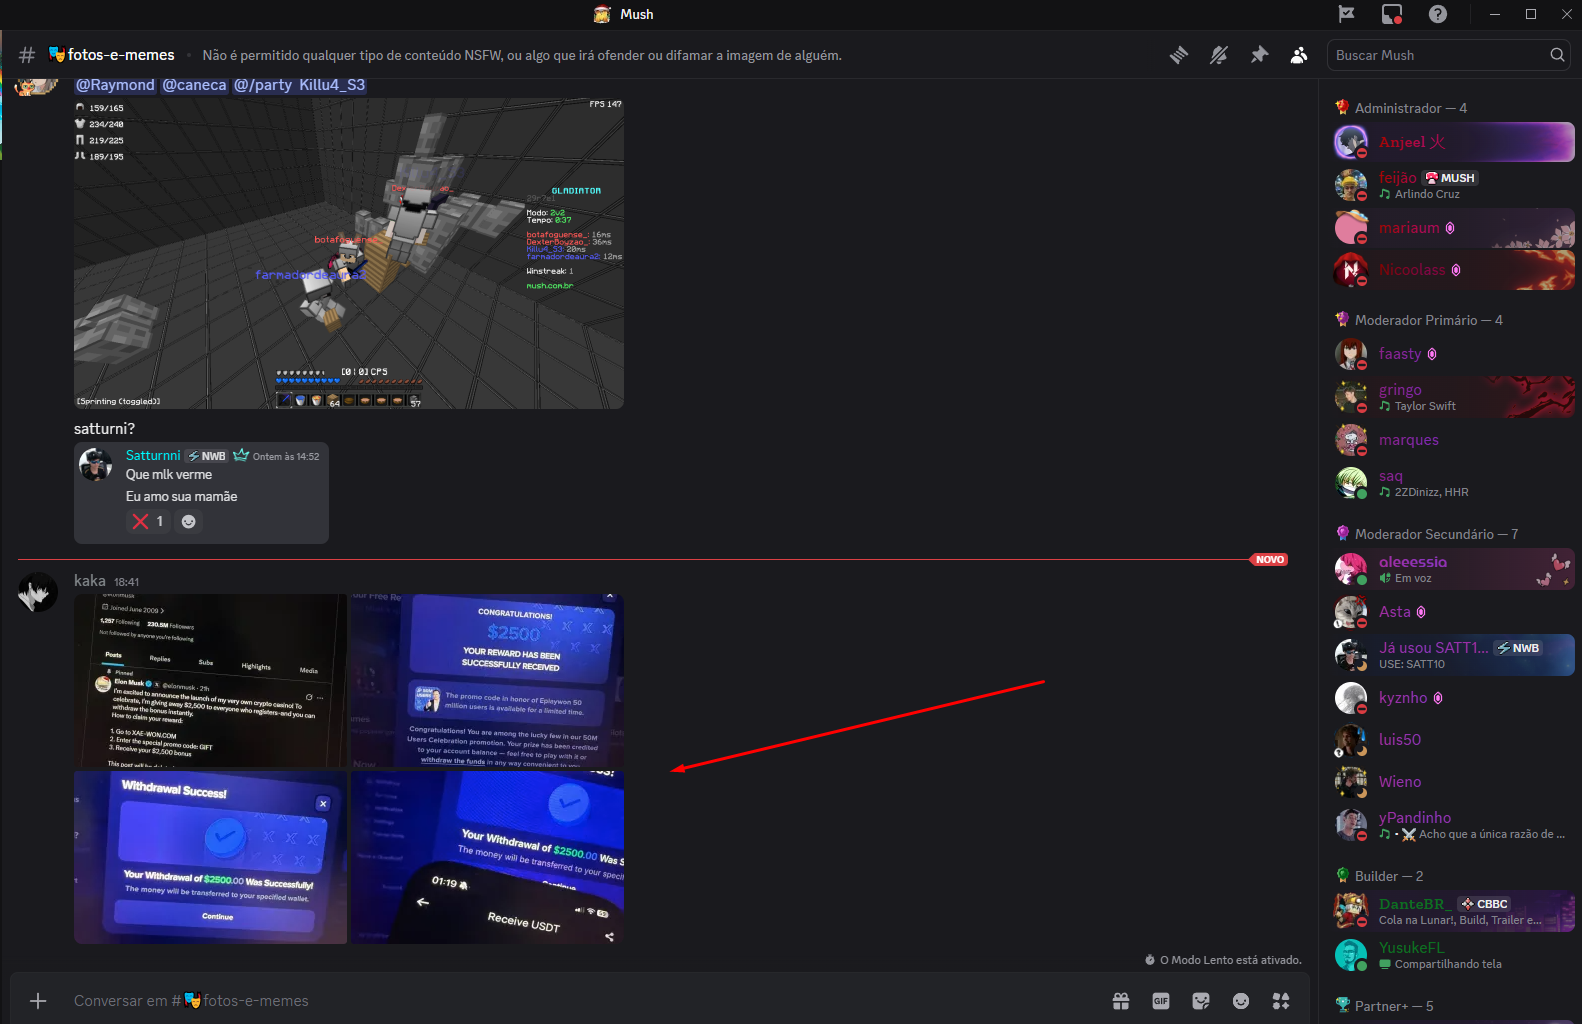Open the Threads icon in channel header

(x=1179, y=55)
